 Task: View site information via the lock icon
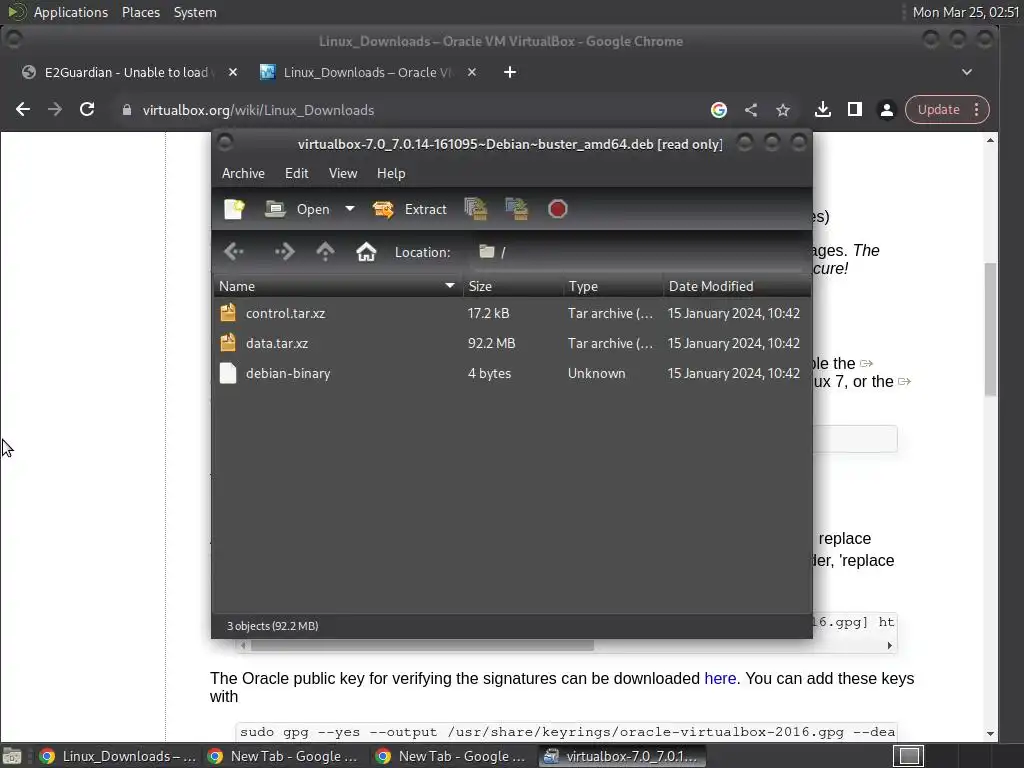(127, 110)
